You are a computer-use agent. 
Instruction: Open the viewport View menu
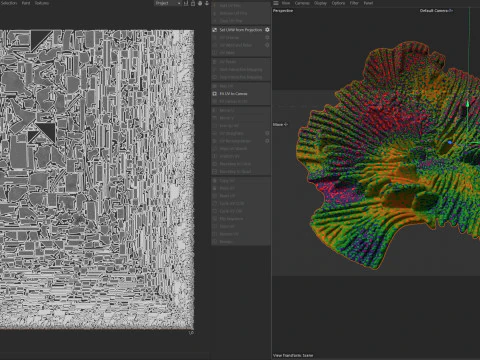286,3
